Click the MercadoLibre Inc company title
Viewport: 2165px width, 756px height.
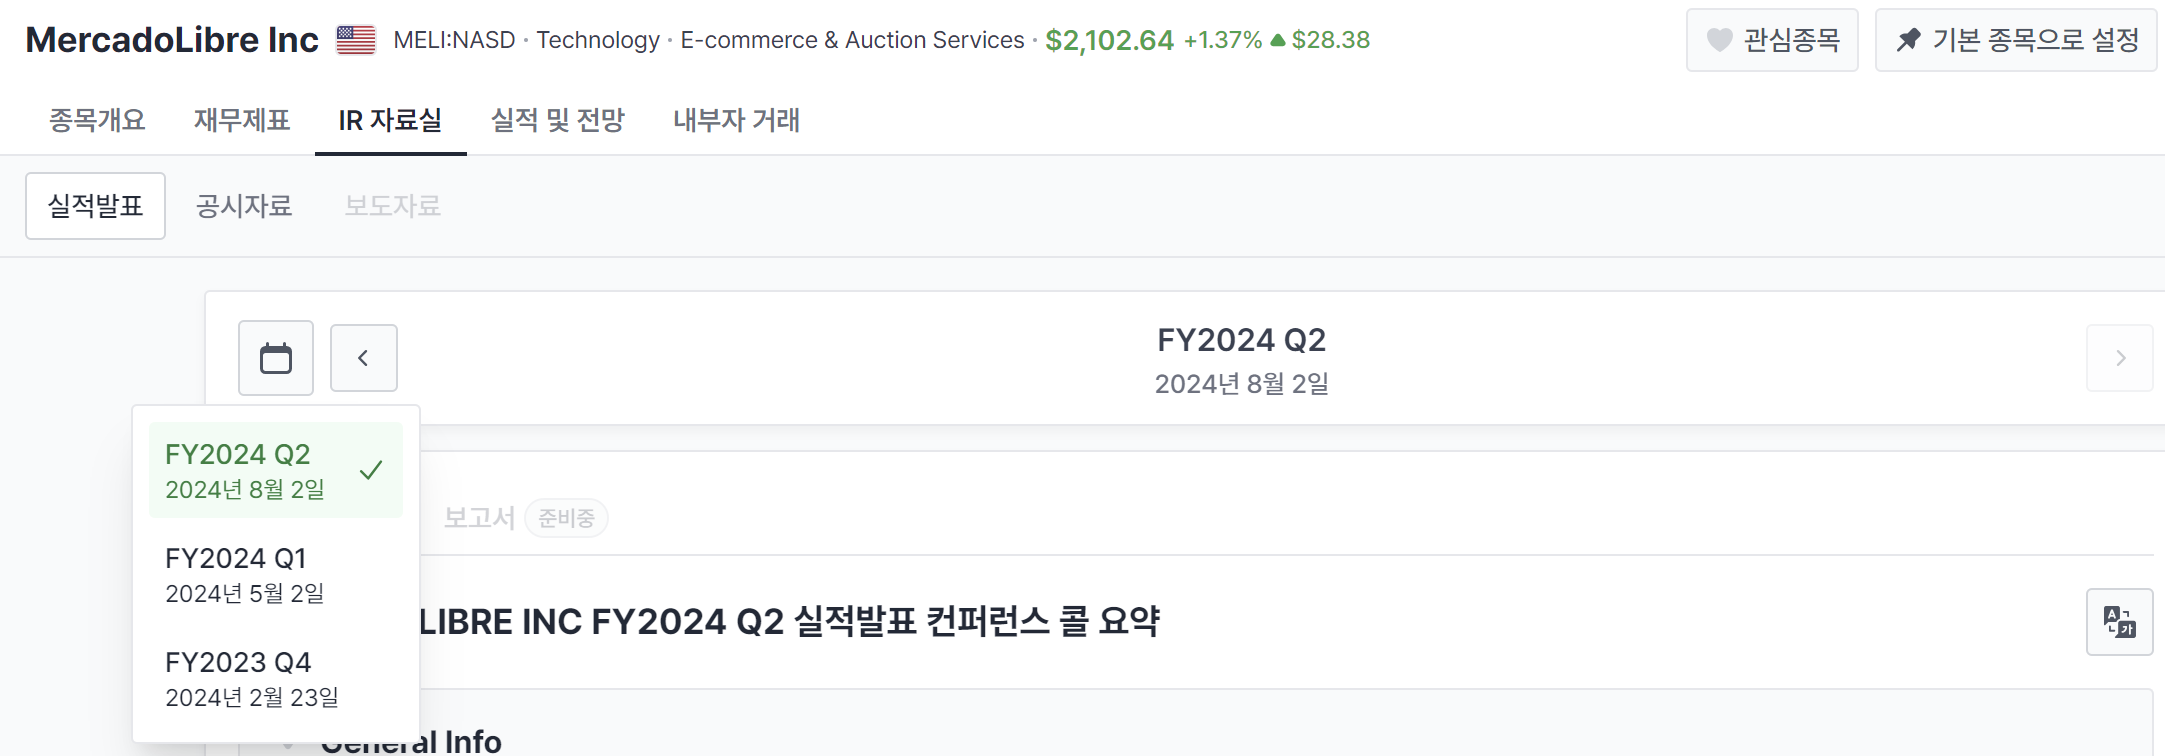coord(172,40)
